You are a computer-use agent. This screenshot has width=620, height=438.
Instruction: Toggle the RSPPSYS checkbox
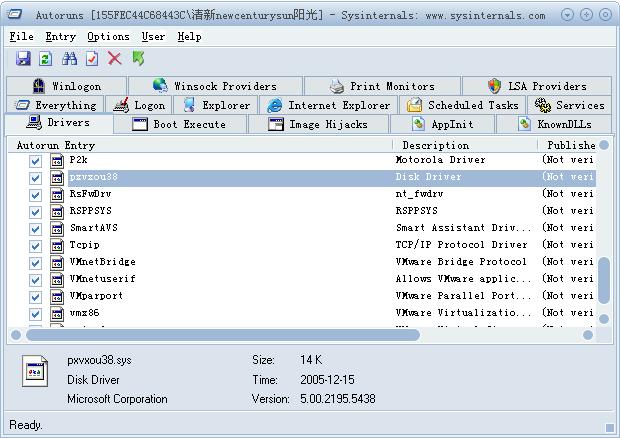pos(35,212)
